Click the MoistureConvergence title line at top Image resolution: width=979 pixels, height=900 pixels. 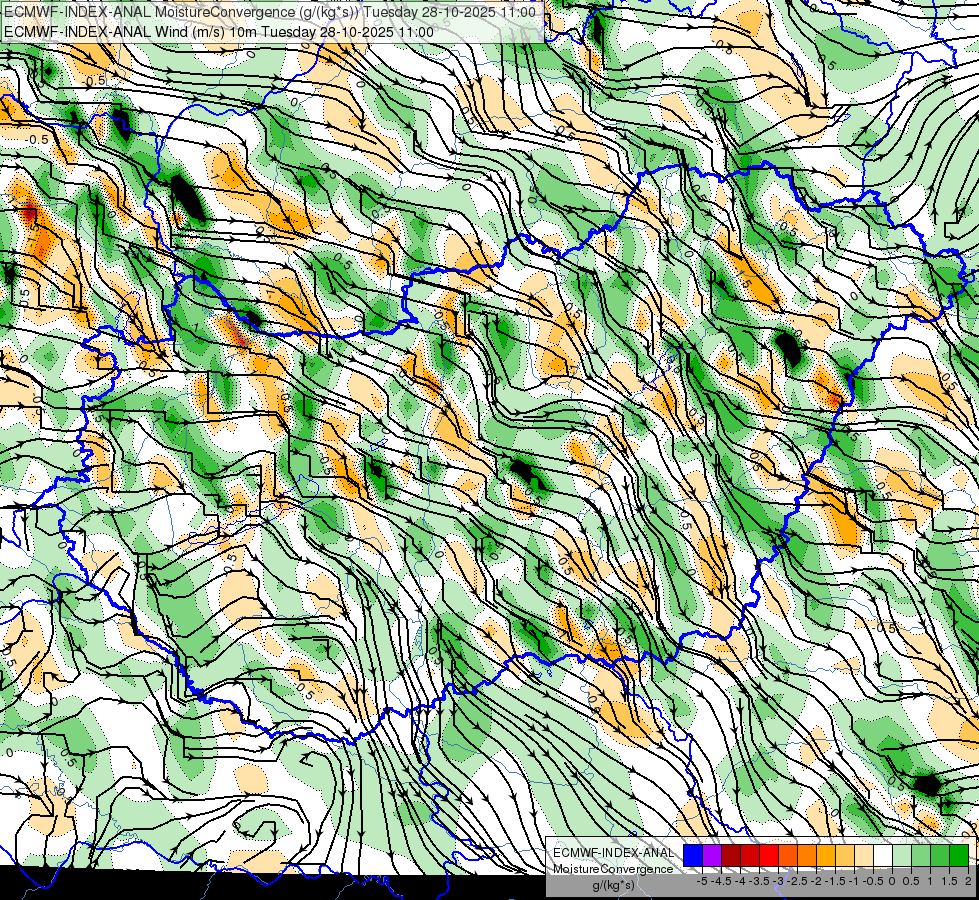(270, 12)
